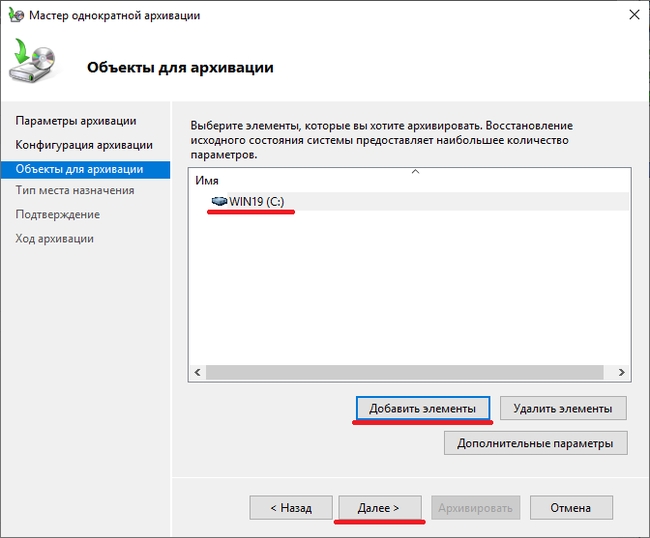The width and height of the screenshot is (650, 538).
Task: Jump to the Тип места назначения step
Action: [74, 190]
